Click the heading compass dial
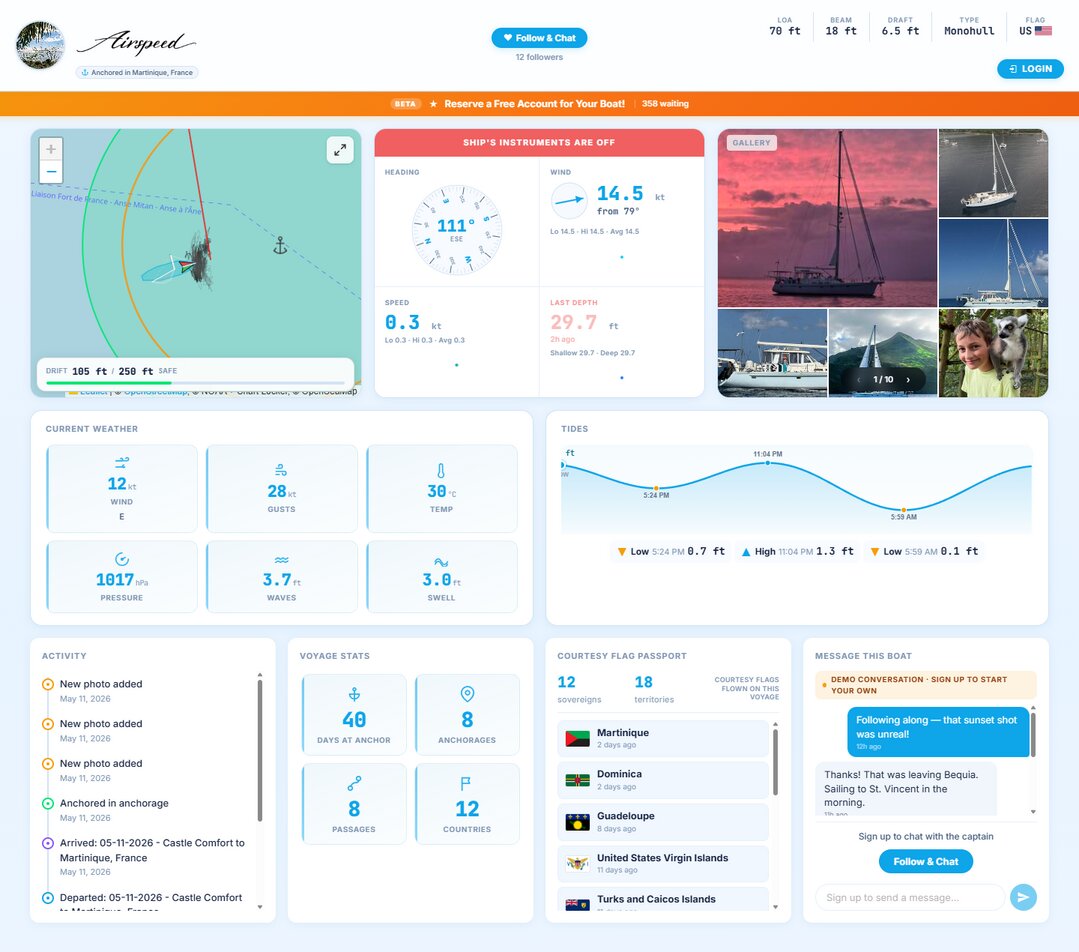 point(456,230)
